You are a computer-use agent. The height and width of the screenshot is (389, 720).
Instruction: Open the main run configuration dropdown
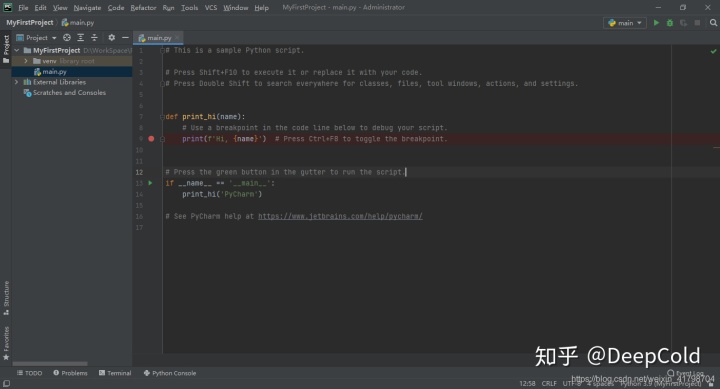pos(624,23)
